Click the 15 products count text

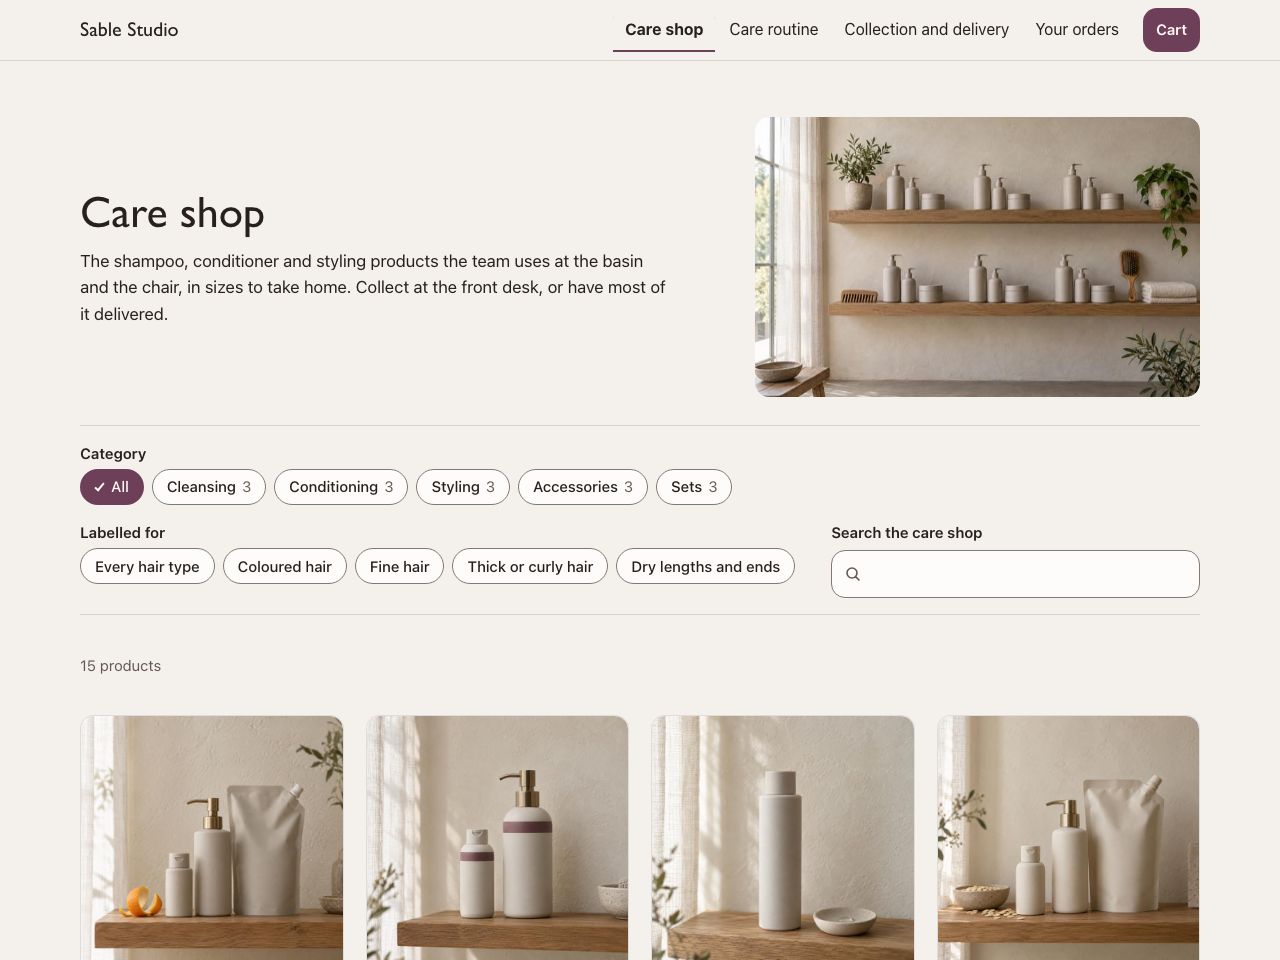click(x=120, y=666)
